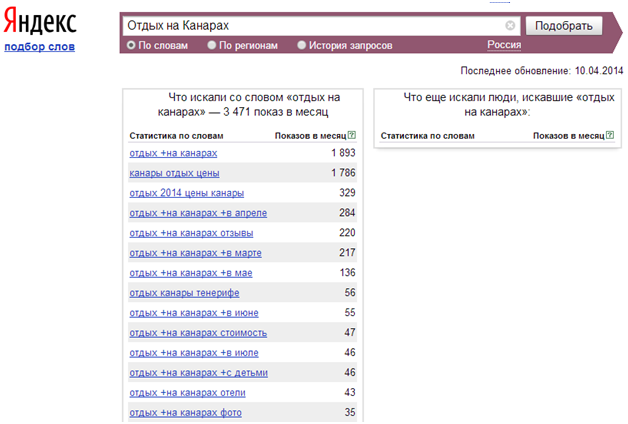The image size is (628, 424).
Task: Open the query 'отдых +на канарах' link
Action: 173,153
